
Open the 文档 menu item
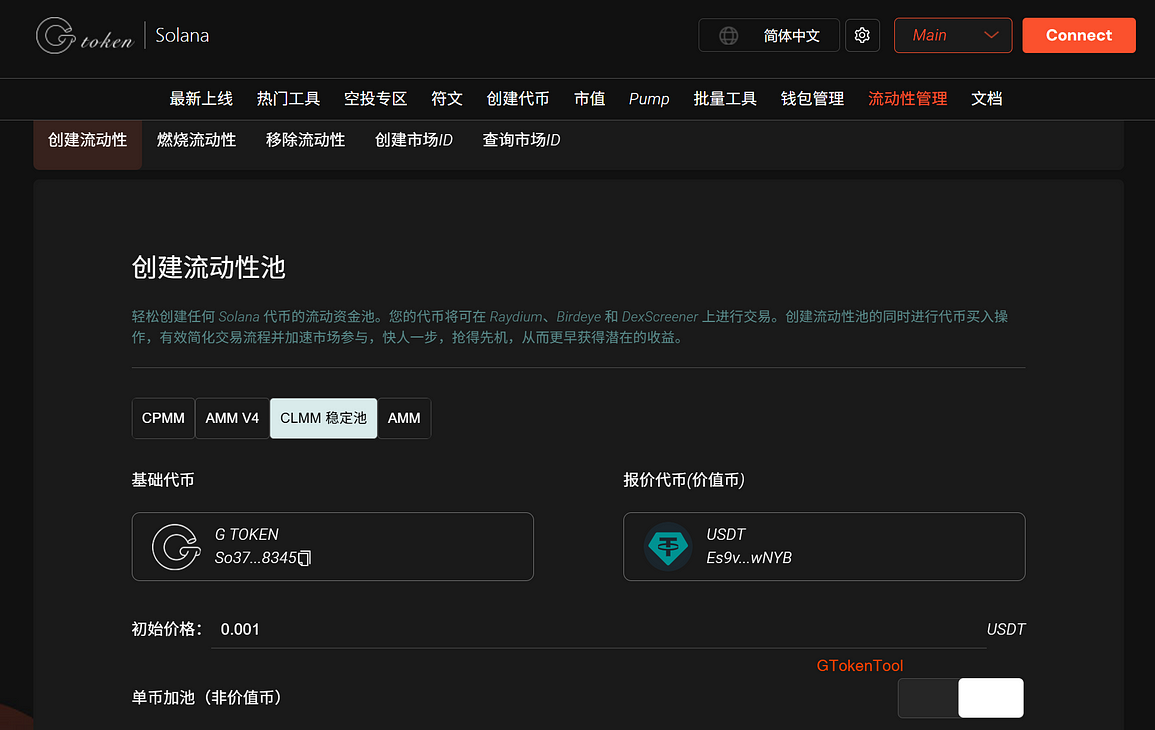click(986, 99)
